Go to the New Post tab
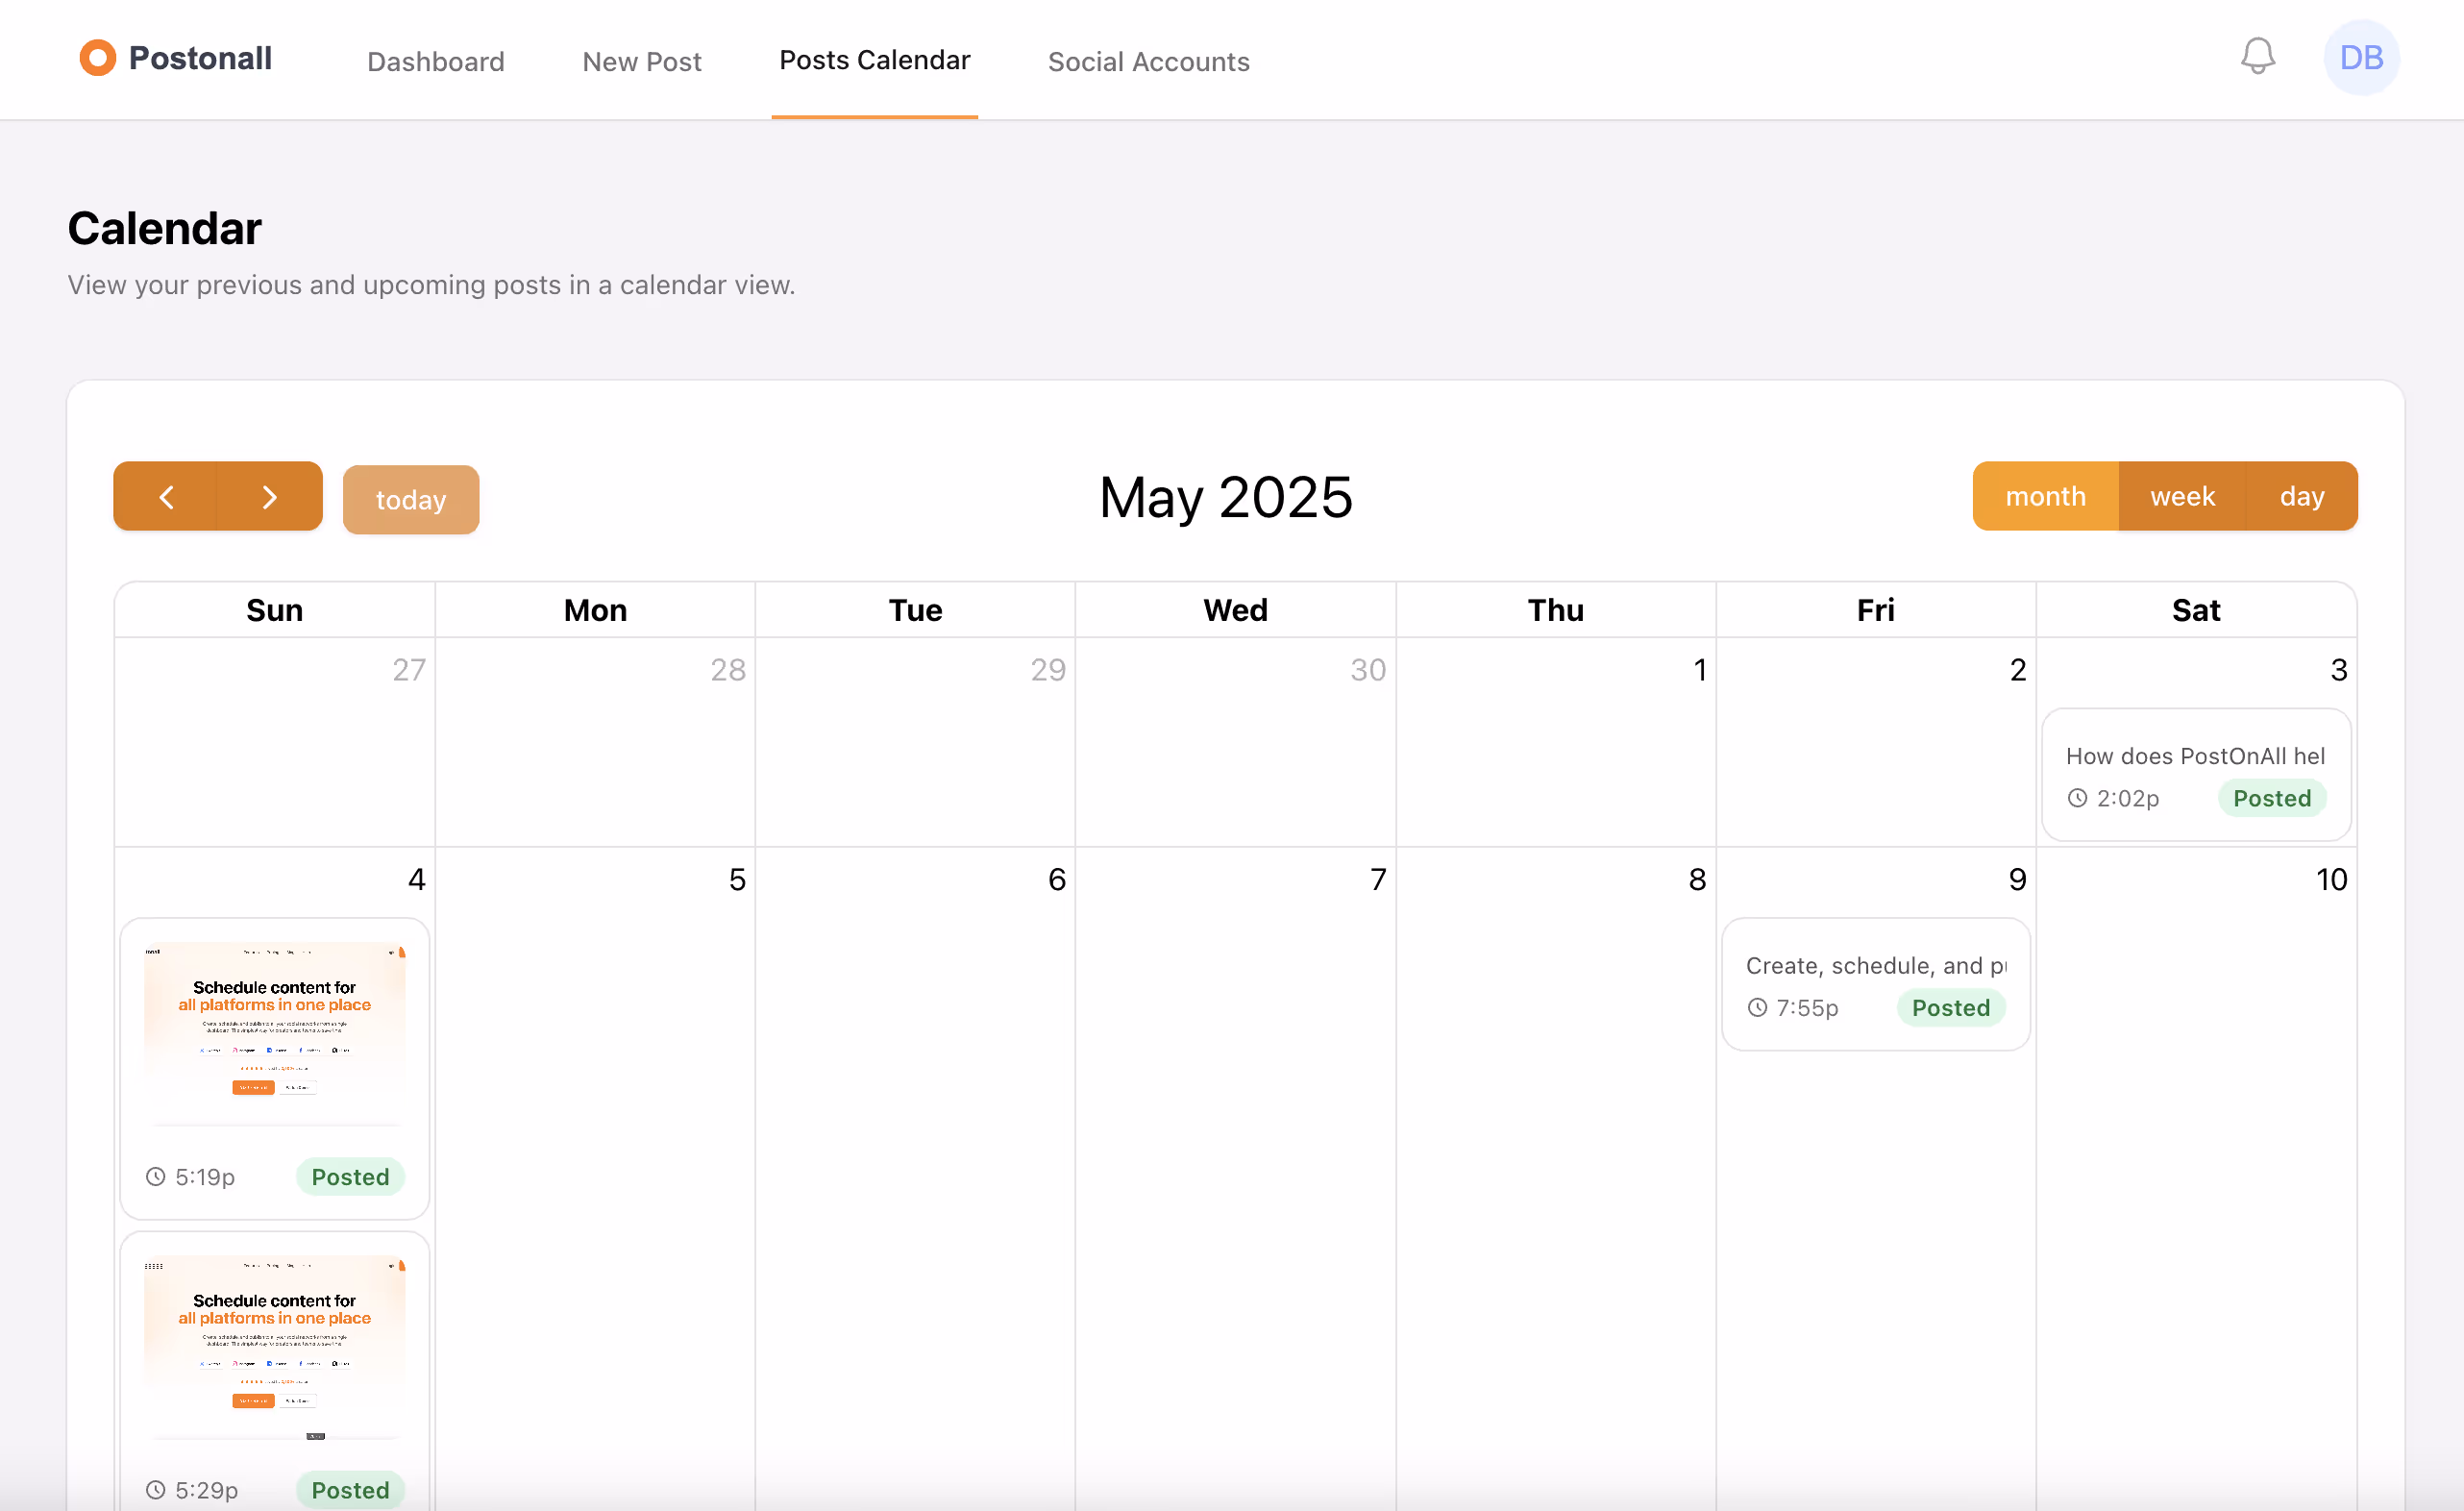The width and height of the screenshot is (2464, 1511). pyautogui.click(x=641, y=61)
